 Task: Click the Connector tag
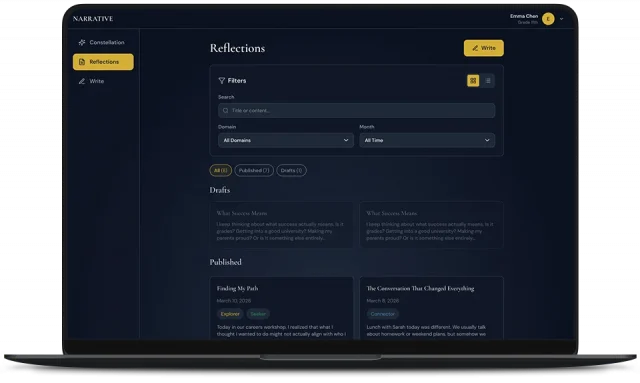pyautogui.click(x=382, y=314)
